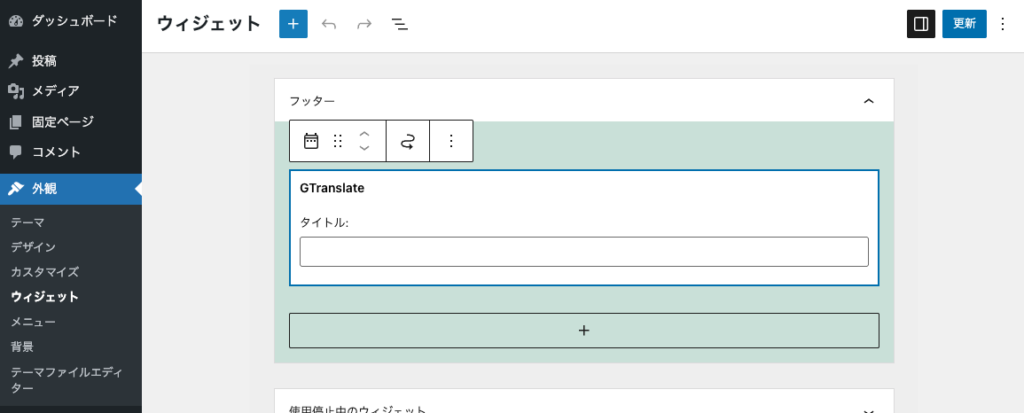Click the 更新 button

(x=964, y=24)
